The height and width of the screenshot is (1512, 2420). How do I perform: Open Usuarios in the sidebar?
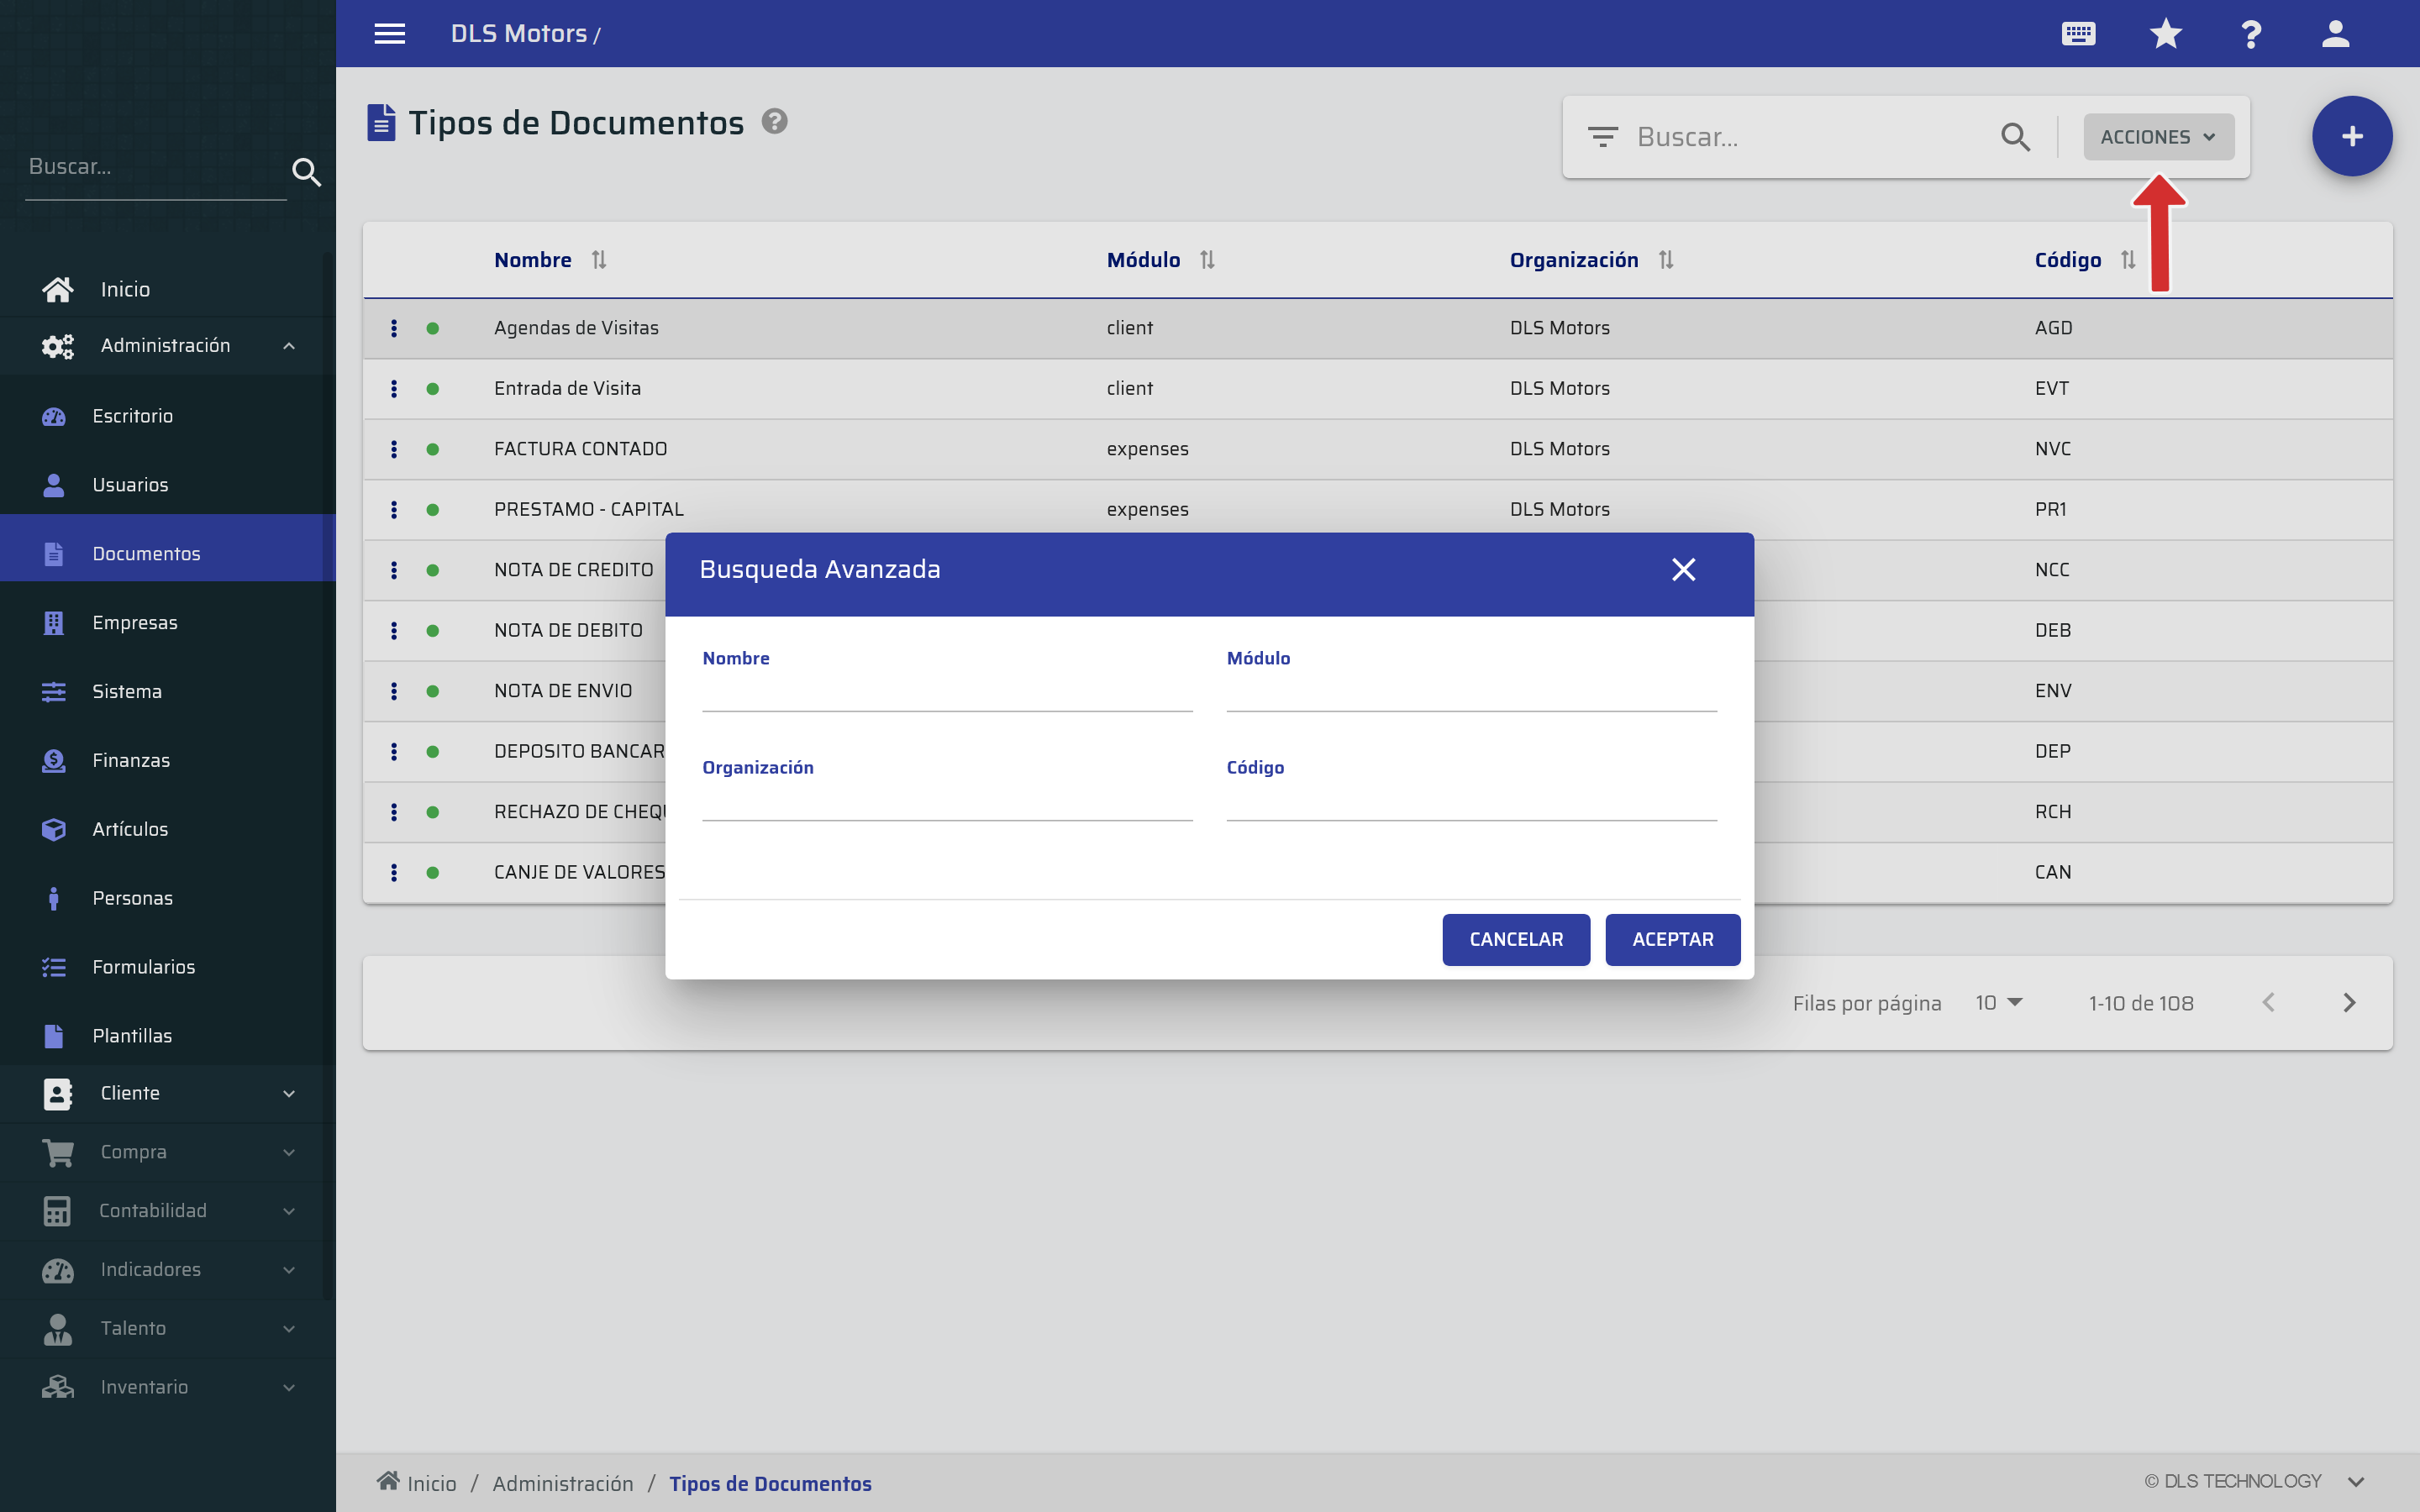[x=130, y=485]
